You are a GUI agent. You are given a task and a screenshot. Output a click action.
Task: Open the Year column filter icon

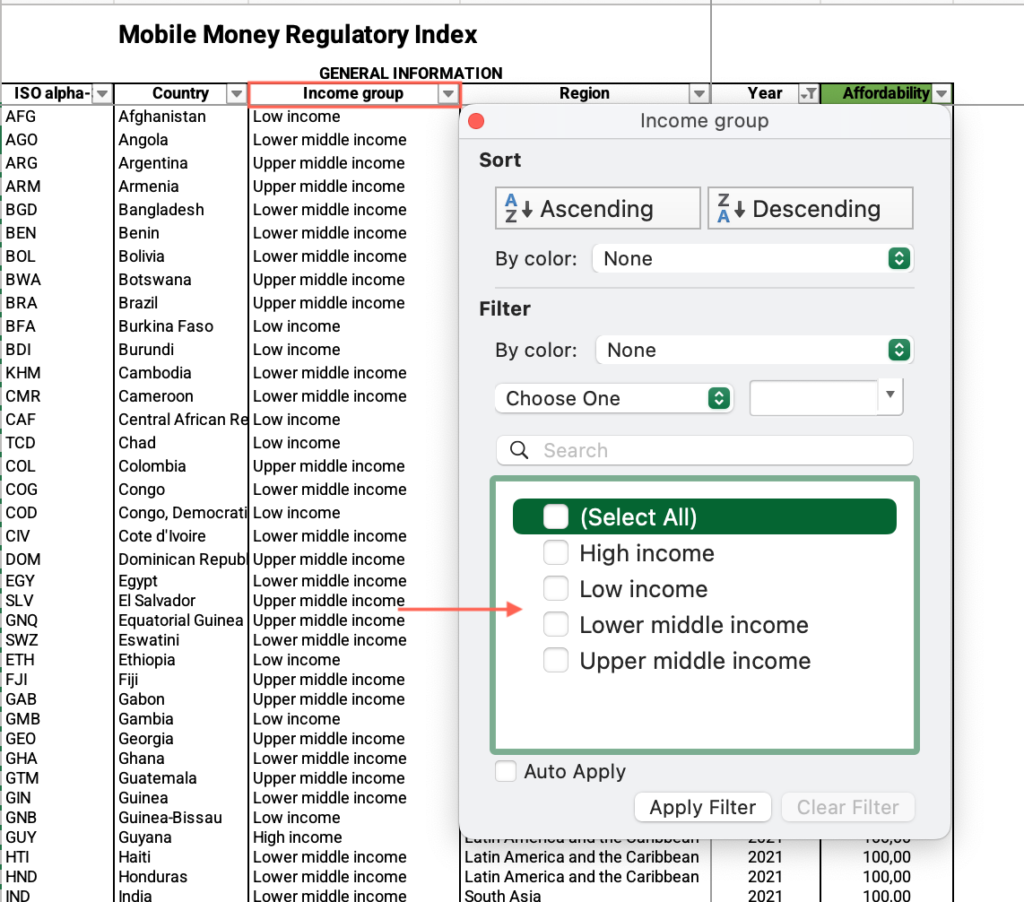(808, 94)
